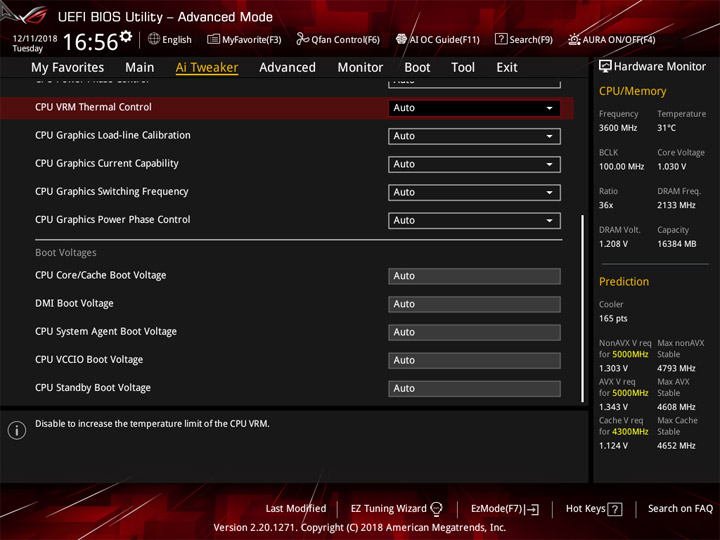This screenshot has height=540, width=720.
Task: Click the MyFavorite(F3) label
Action: coord(252,40)
